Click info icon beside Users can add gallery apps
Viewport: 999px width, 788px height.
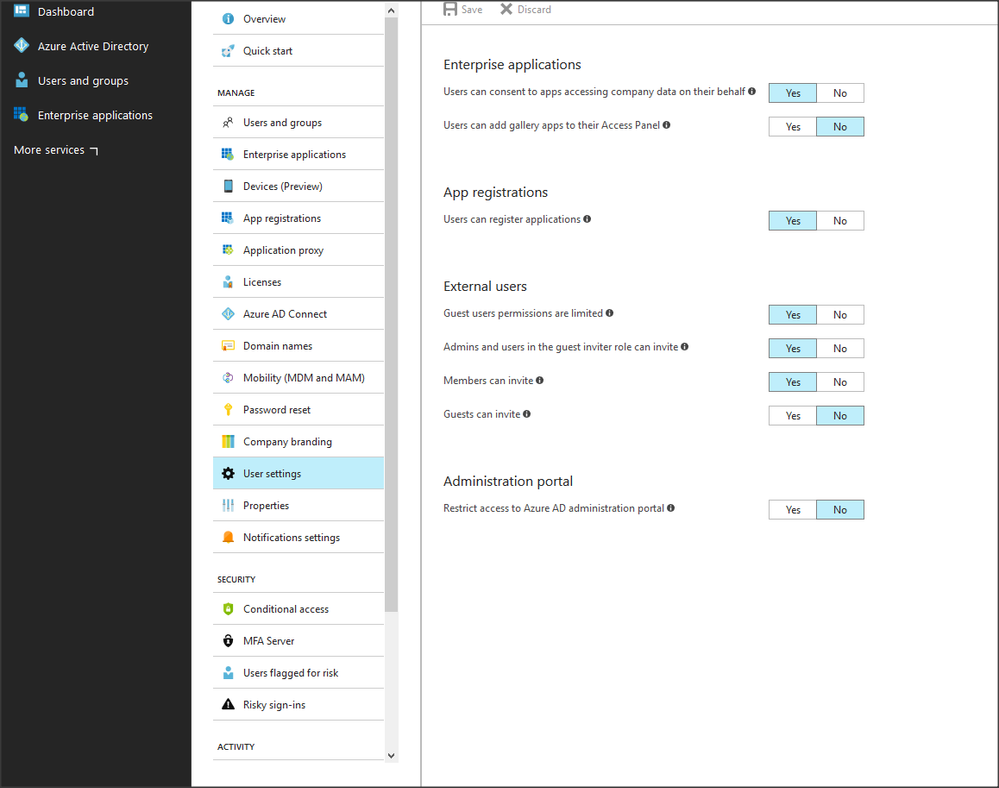point(666,125)
